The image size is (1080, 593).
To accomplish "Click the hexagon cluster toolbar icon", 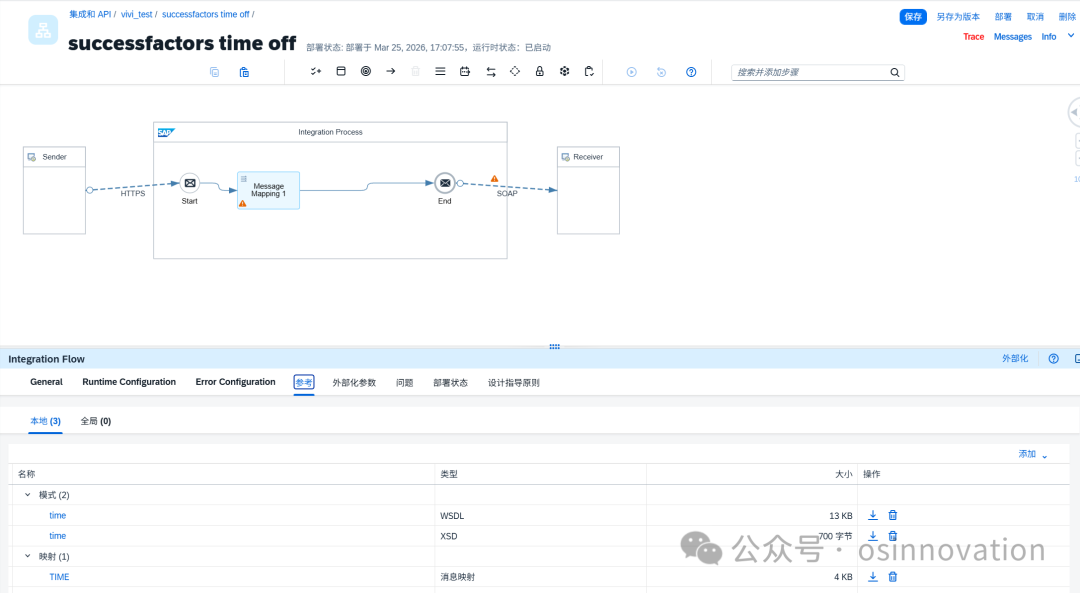I will tap(564, 72).
